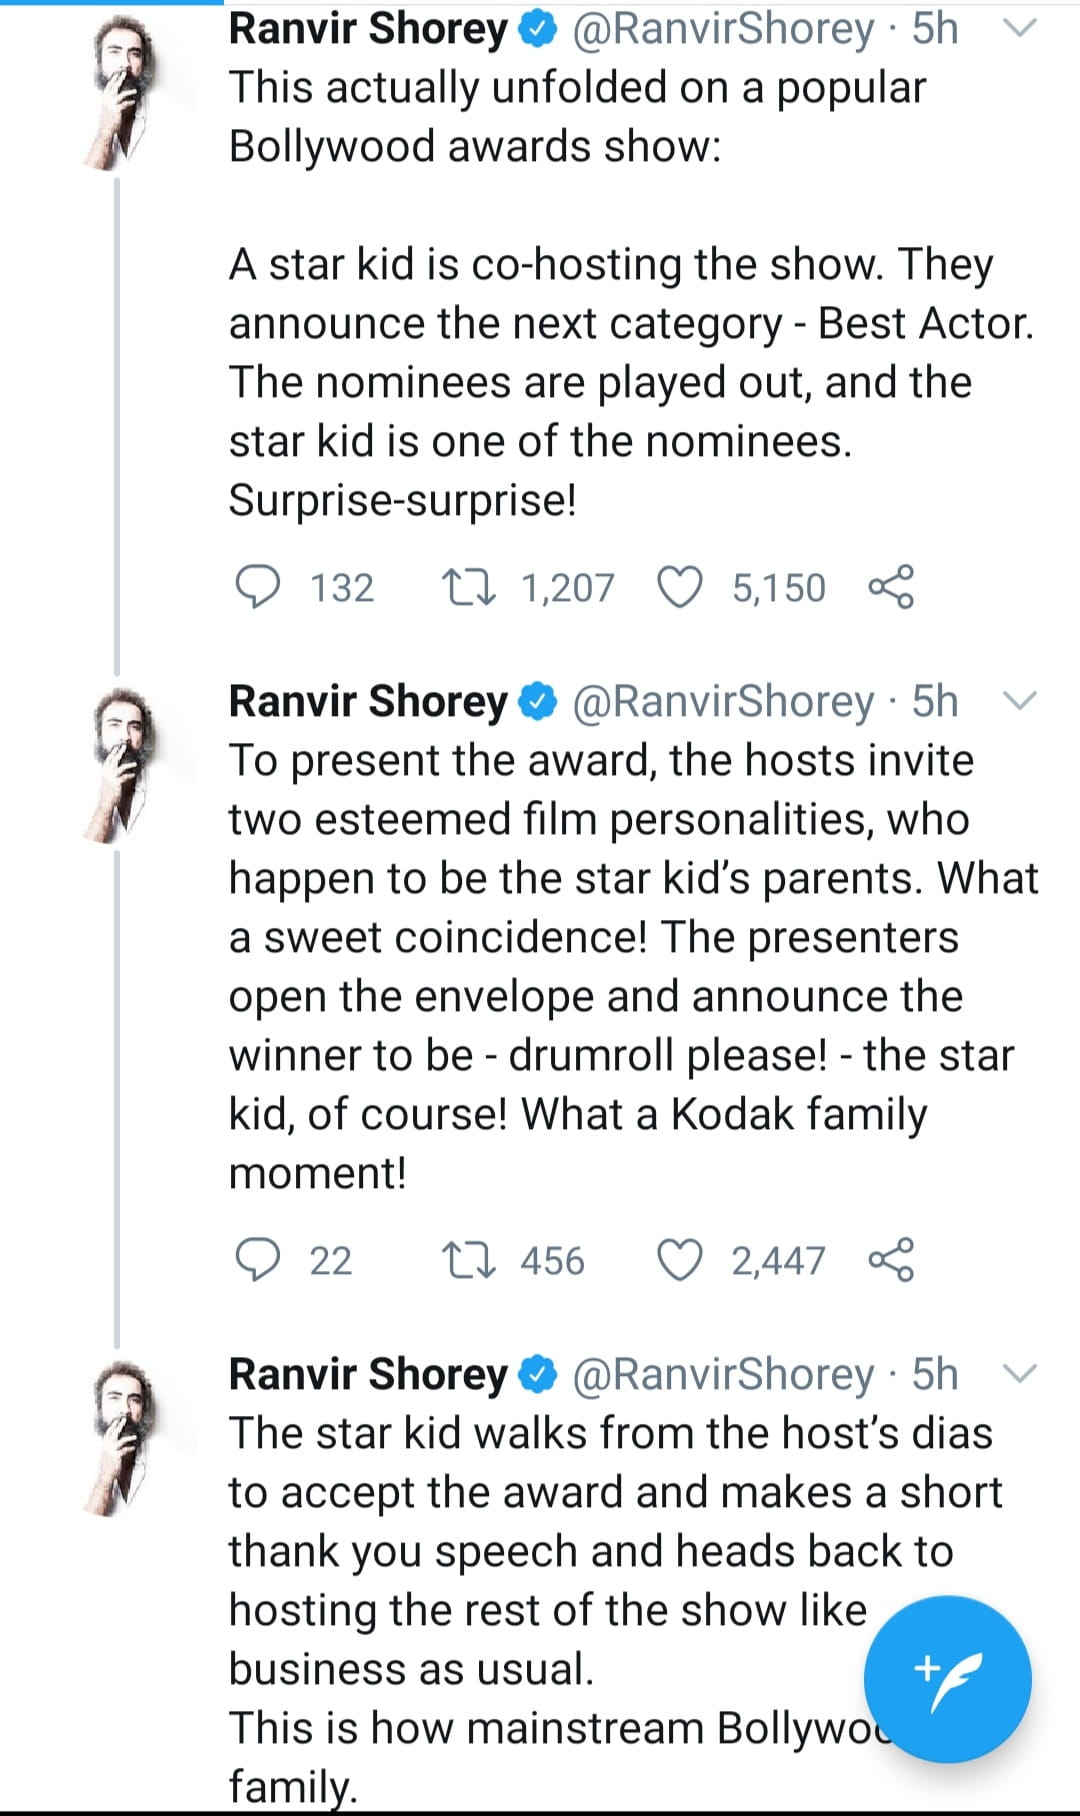Screen dimensions: 1080x1816
Task: Compose a new tweet with floating button
Action: [x=947, y=1678]
